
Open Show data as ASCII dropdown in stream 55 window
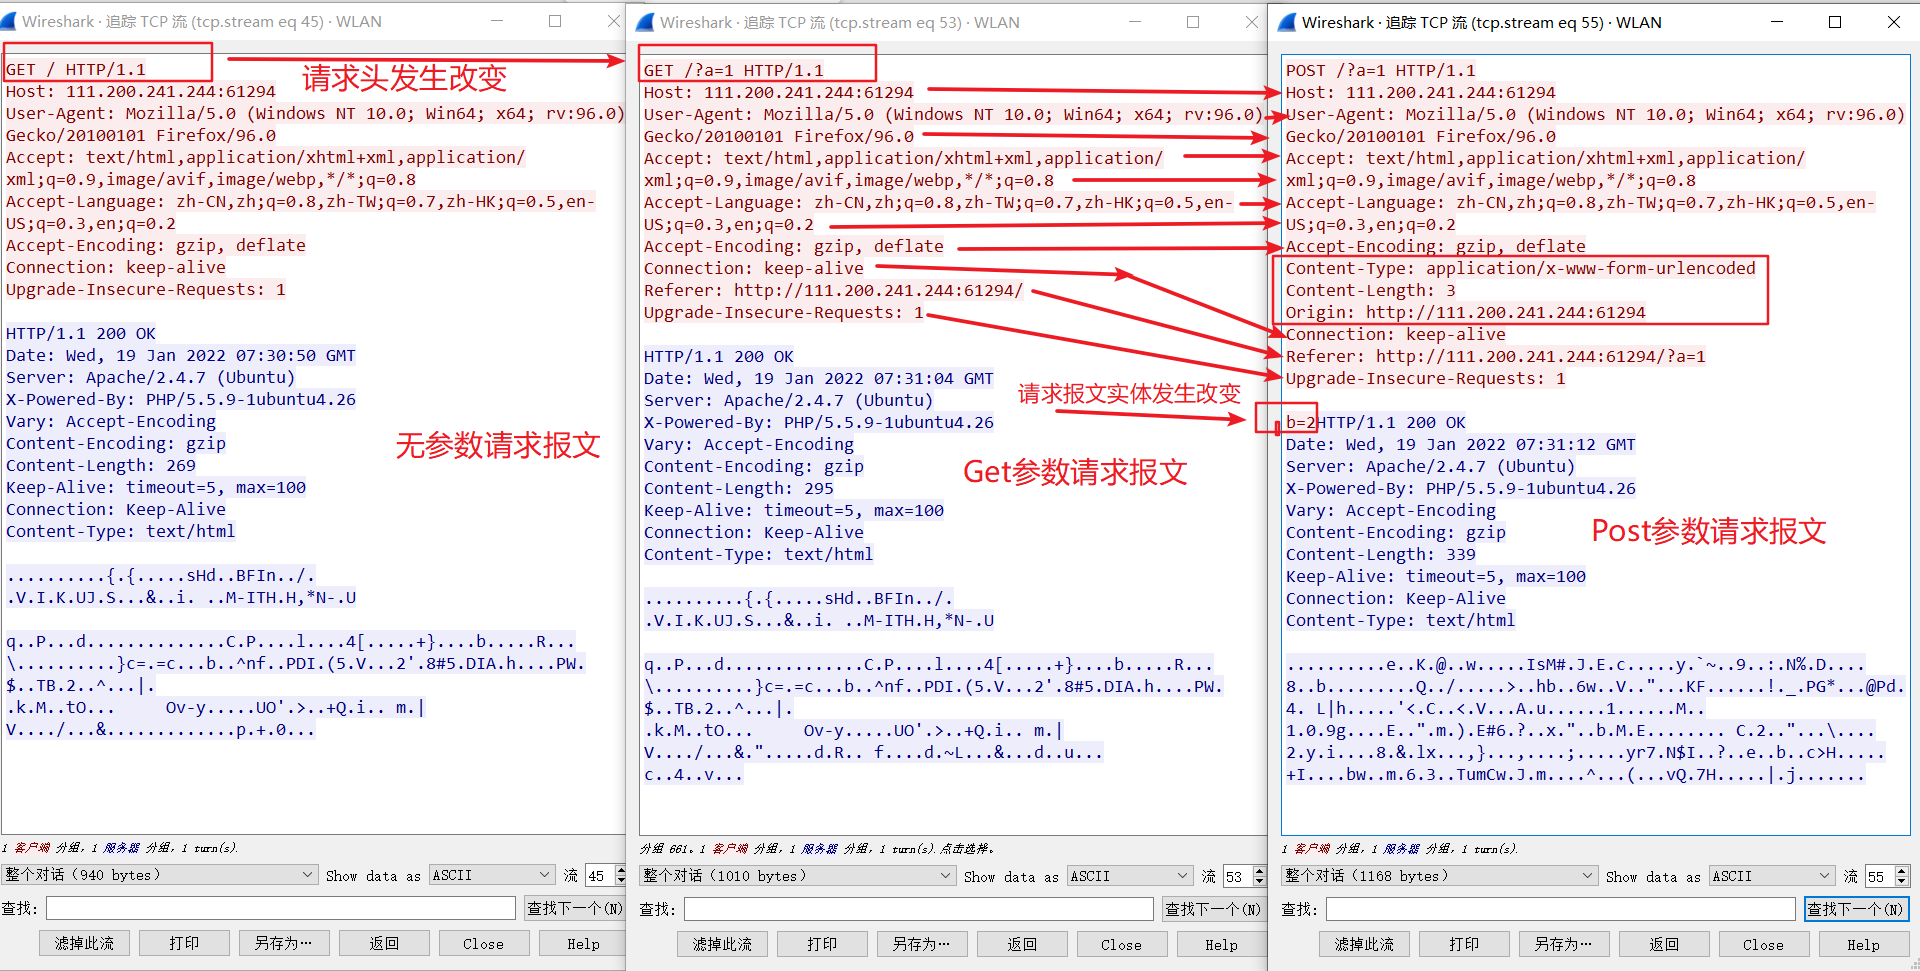click(x=1772, y=876)
